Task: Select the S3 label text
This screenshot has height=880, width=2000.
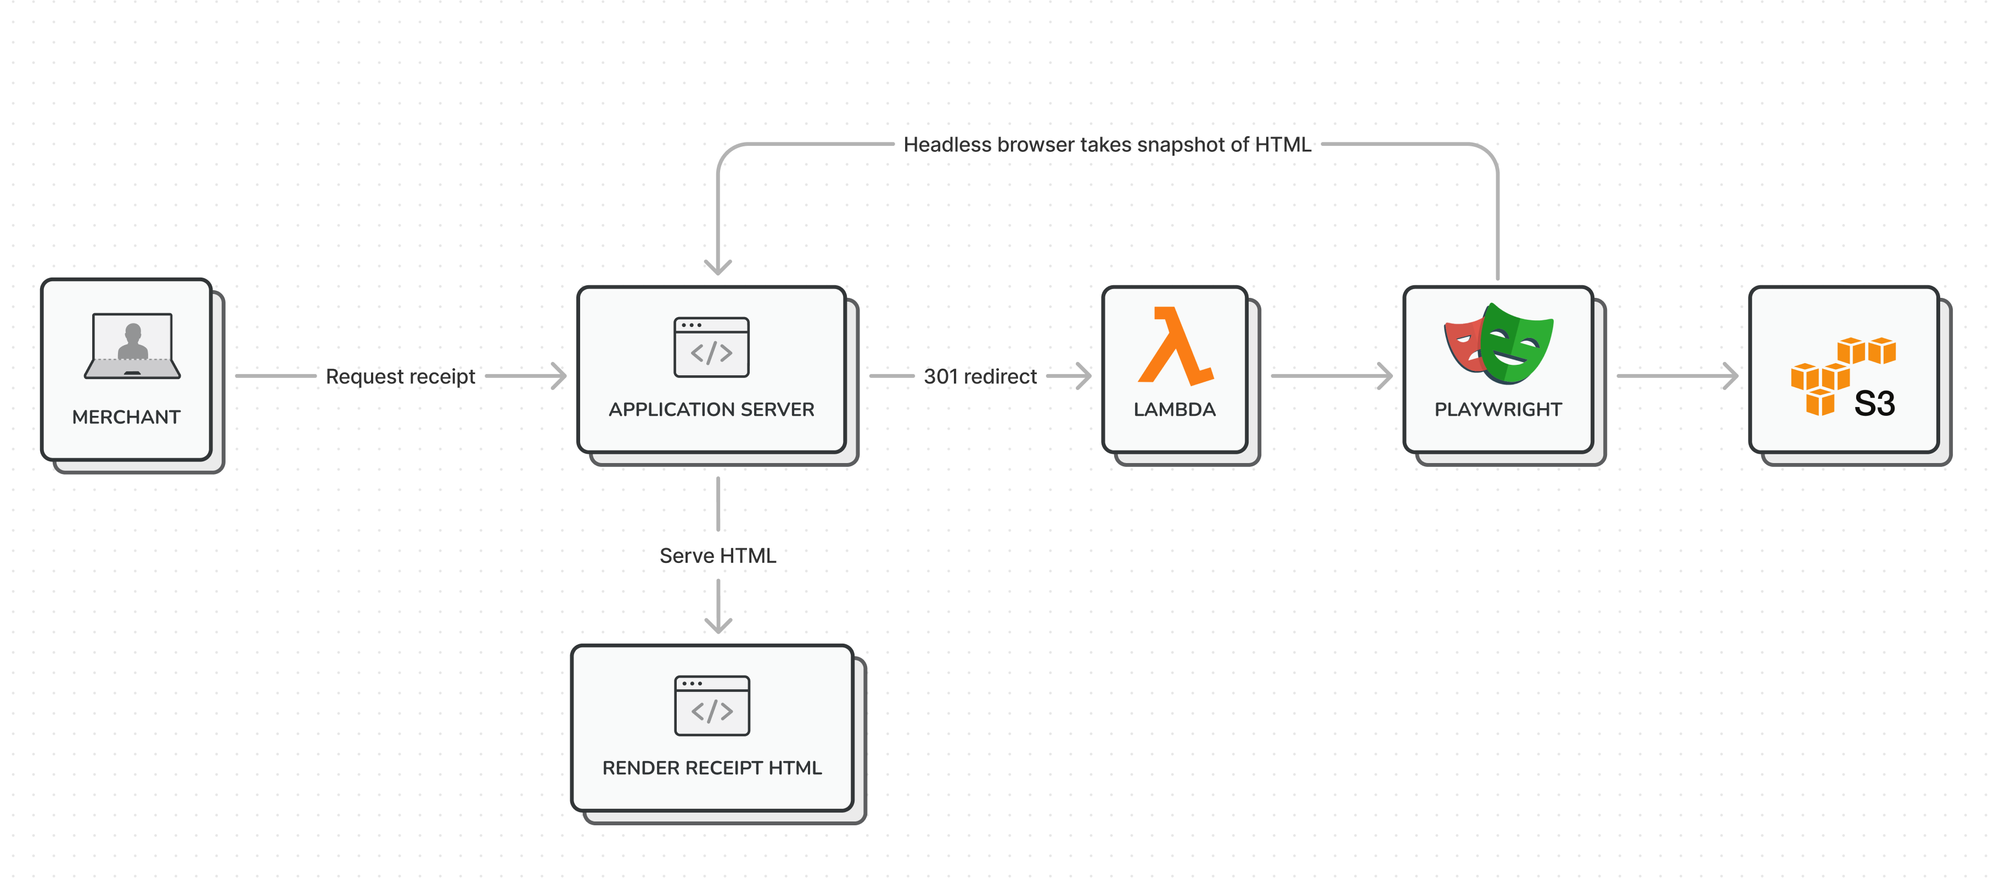Action: tap(1874, 404)
